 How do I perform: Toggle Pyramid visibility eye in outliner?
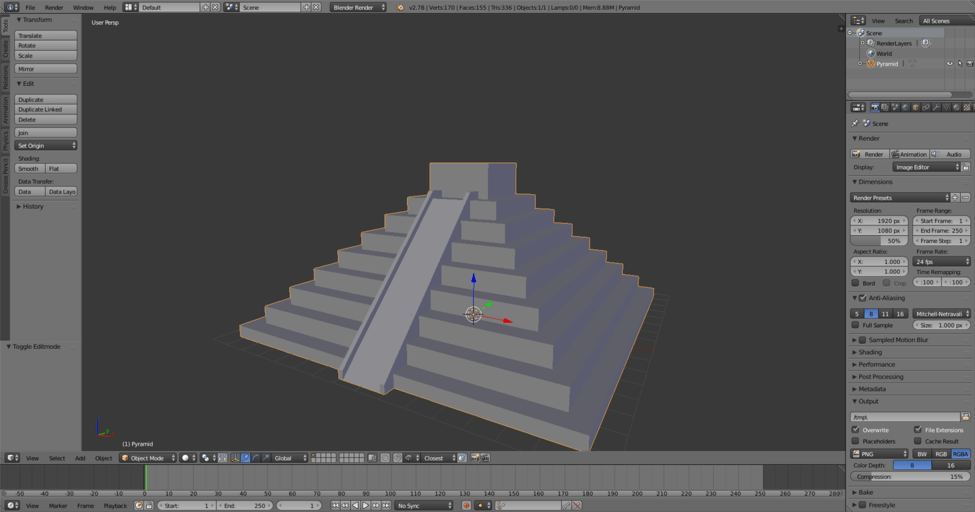[x=950, y=63]
